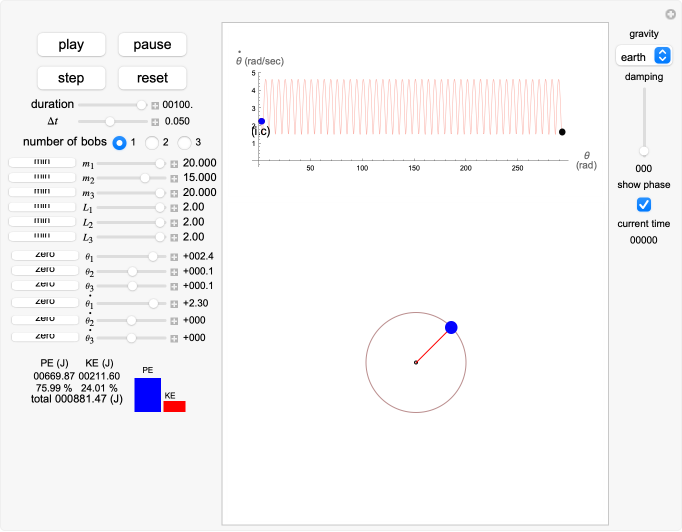Adjust the θ3 angular velocity slider

[x=131, y=338]
